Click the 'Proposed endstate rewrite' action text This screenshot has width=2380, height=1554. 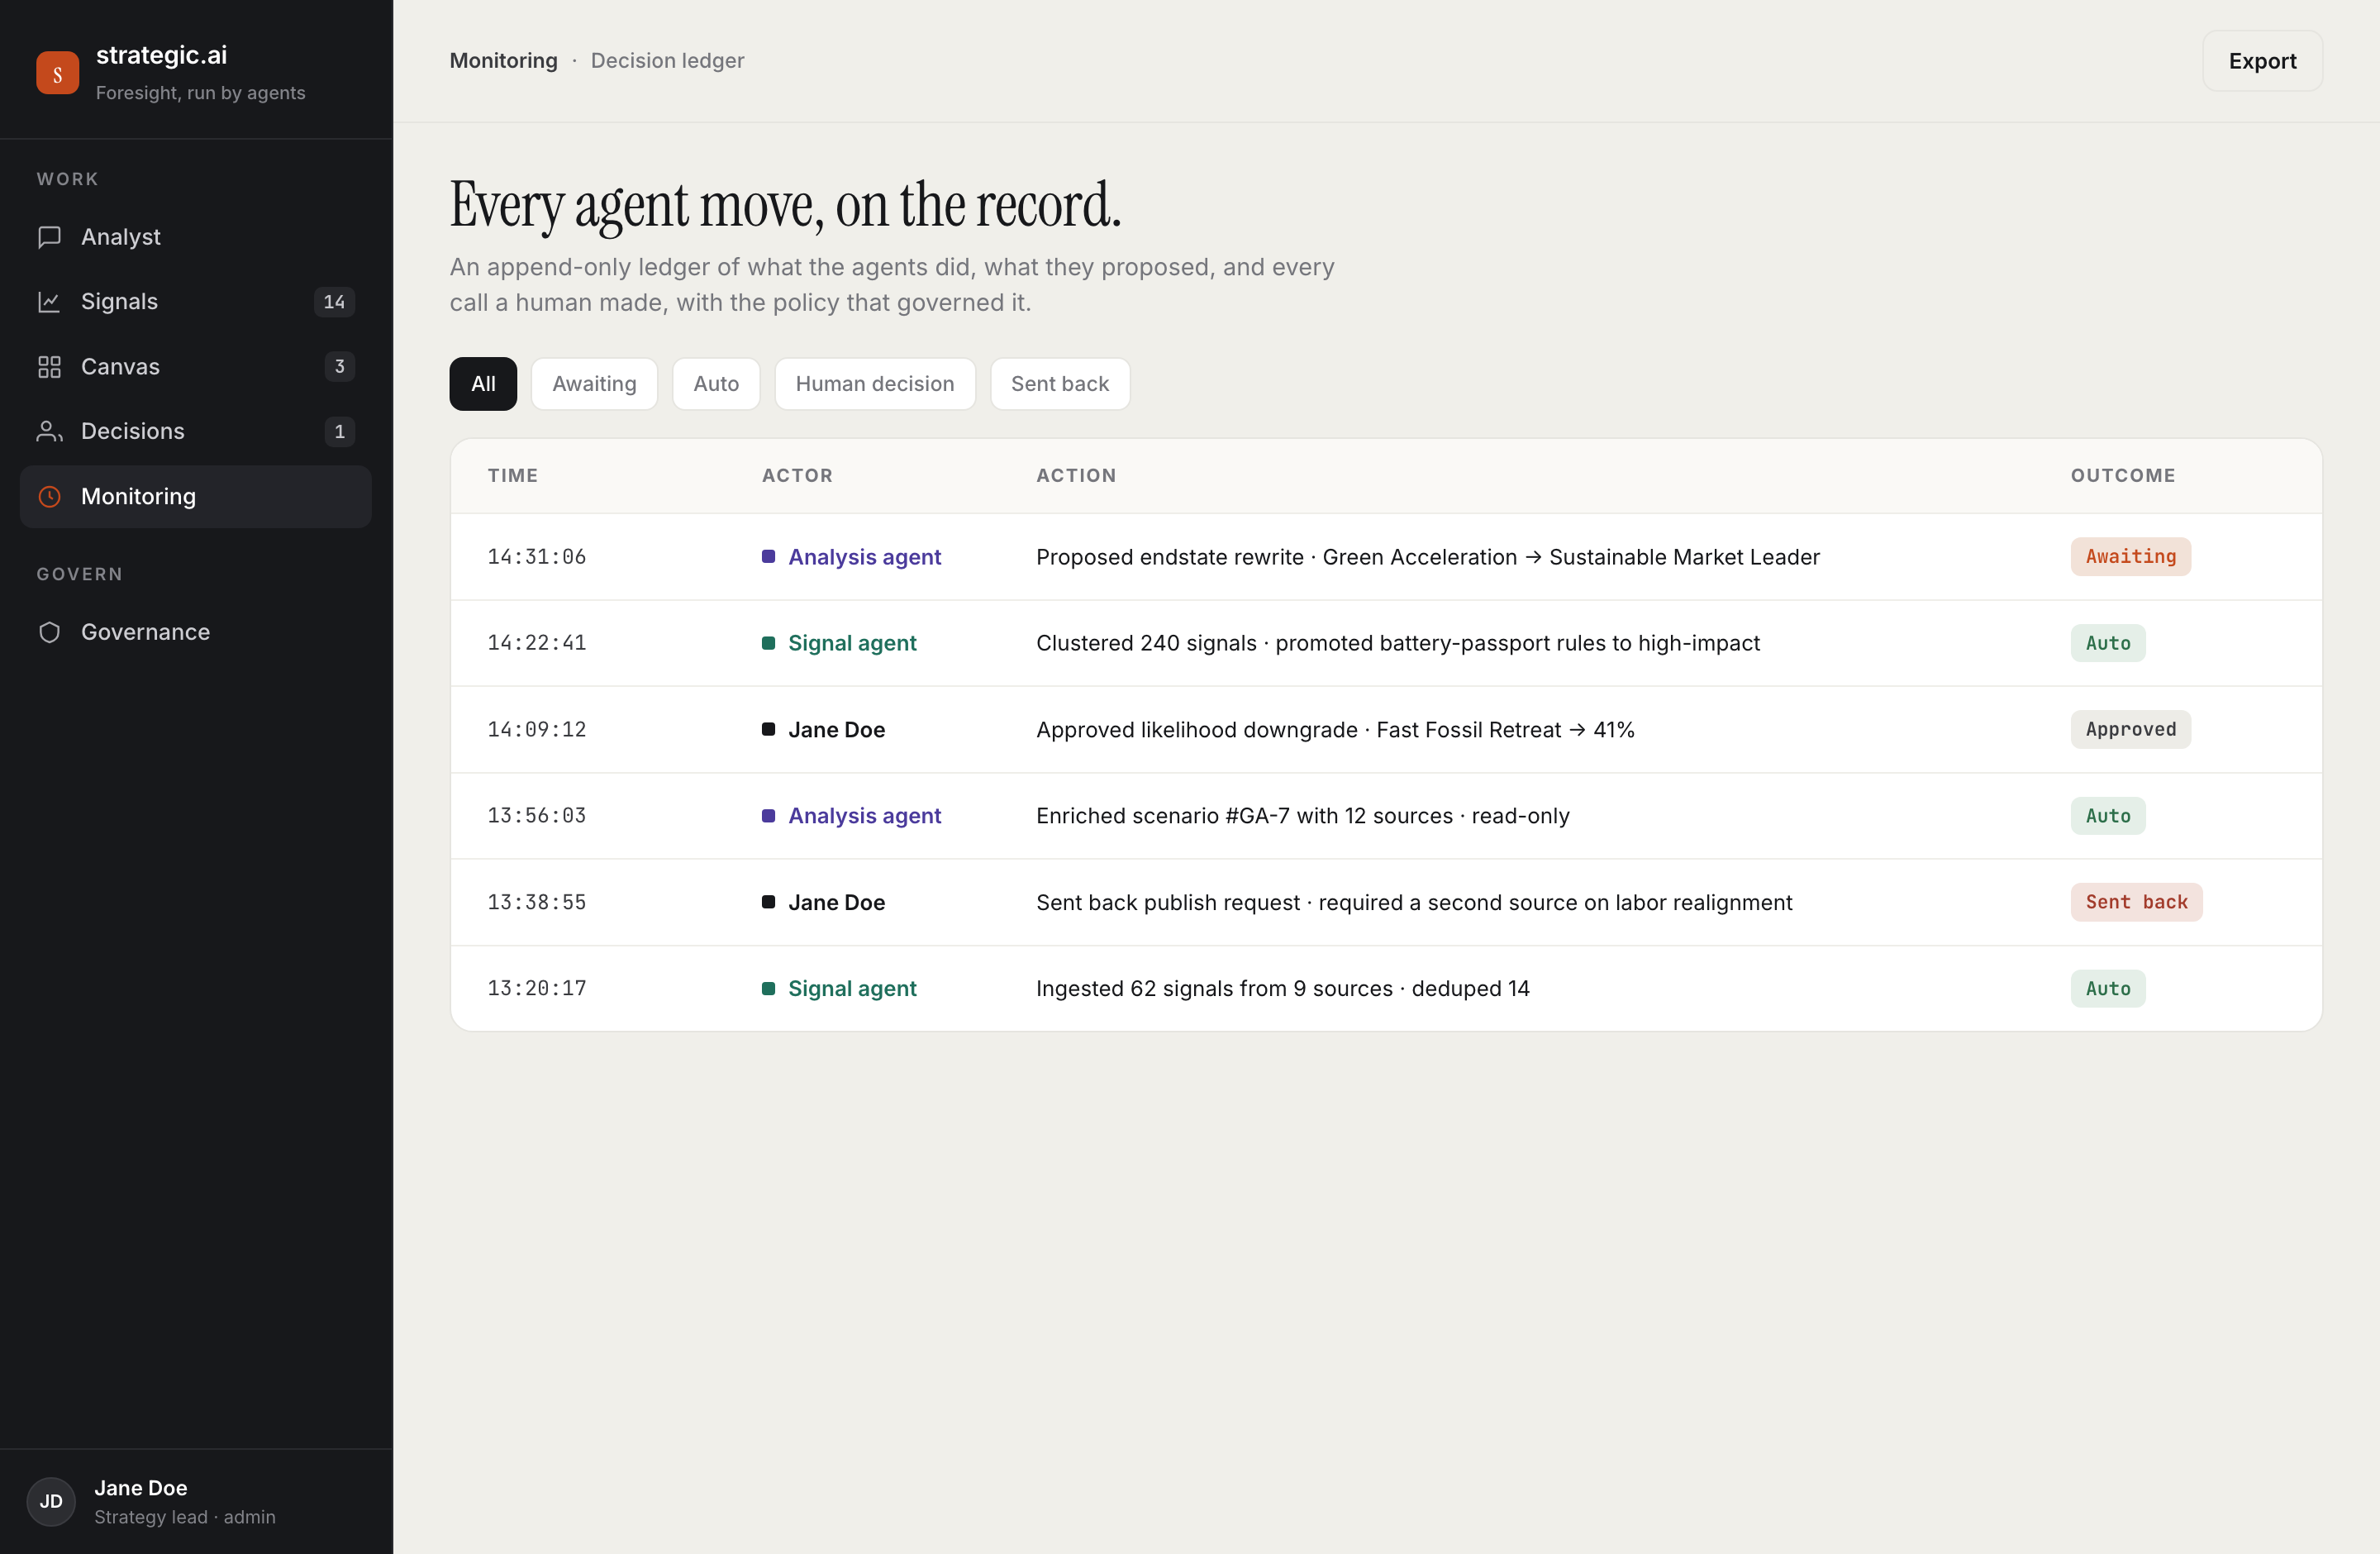click(x=1428, y=557)
